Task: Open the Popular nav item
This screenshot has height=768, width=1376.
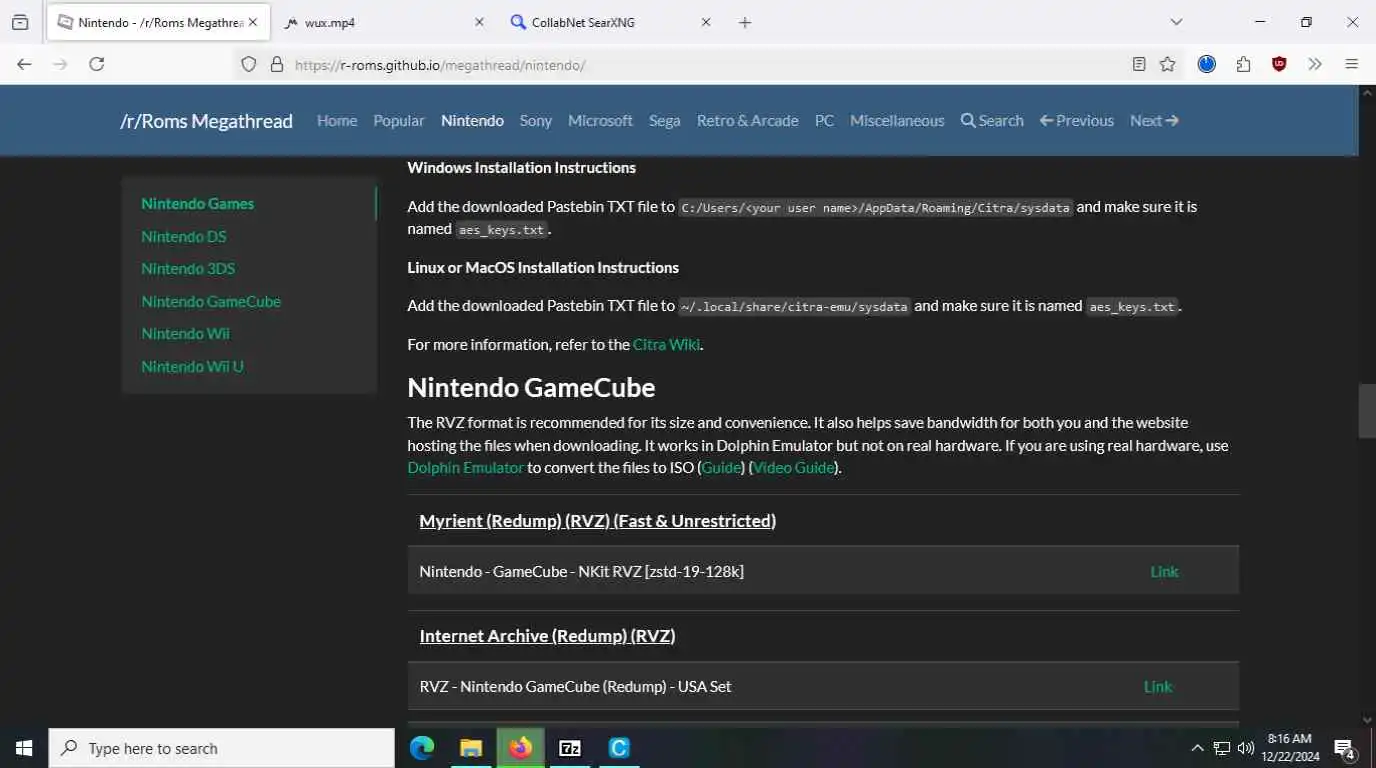Action: 399,120
